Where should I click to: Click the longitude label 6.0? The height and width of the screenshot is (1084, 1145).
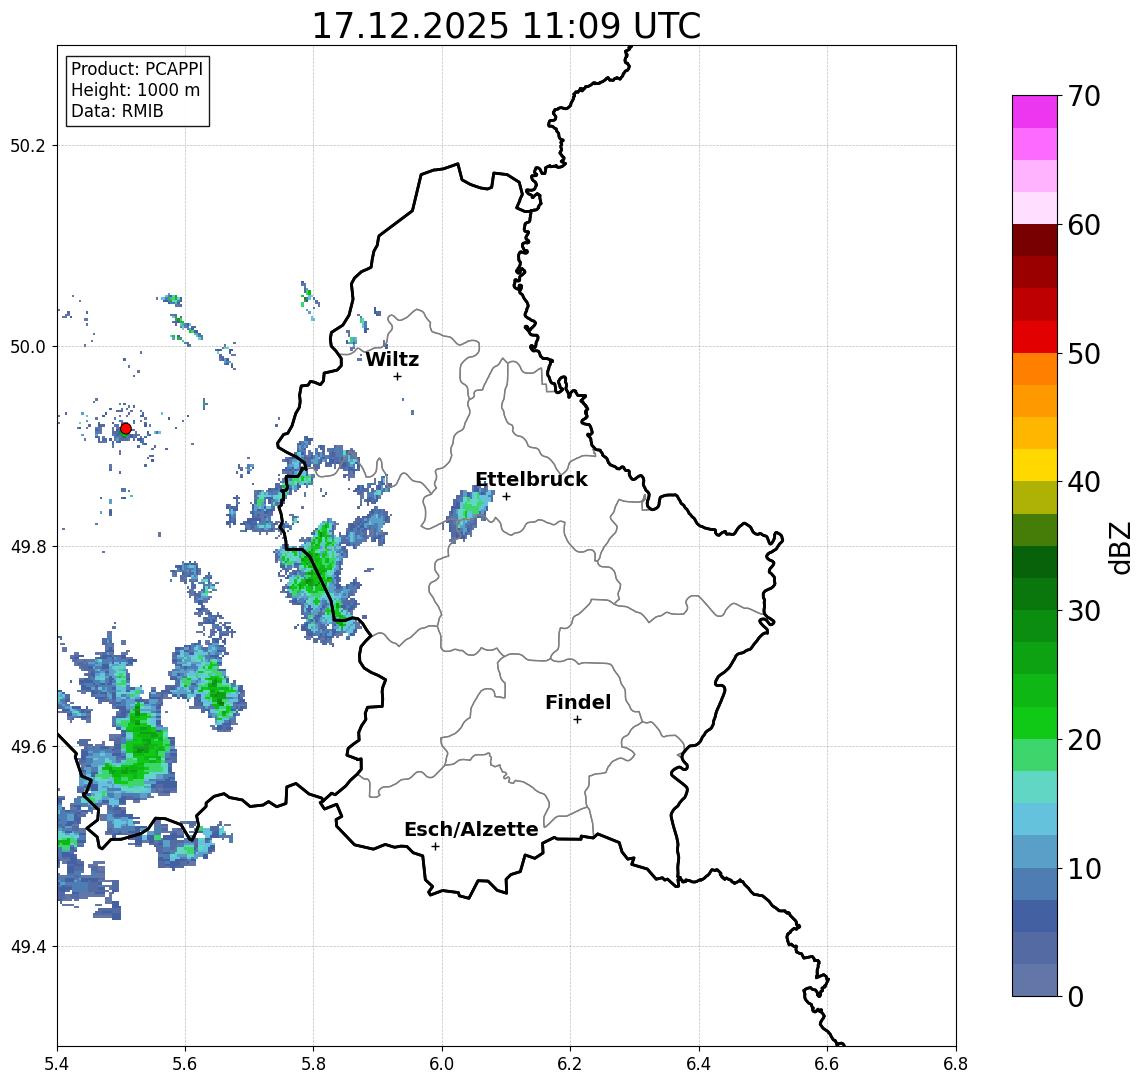[x=442, y=1064]
